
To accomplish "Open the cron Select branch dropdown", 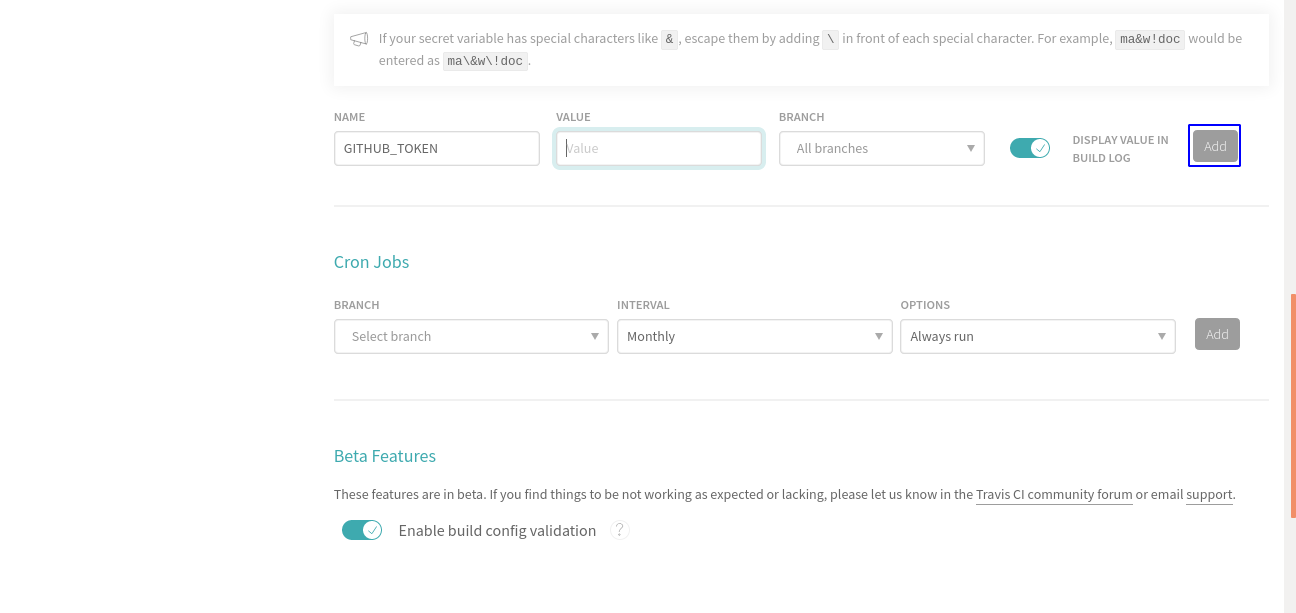I will 471,336.
